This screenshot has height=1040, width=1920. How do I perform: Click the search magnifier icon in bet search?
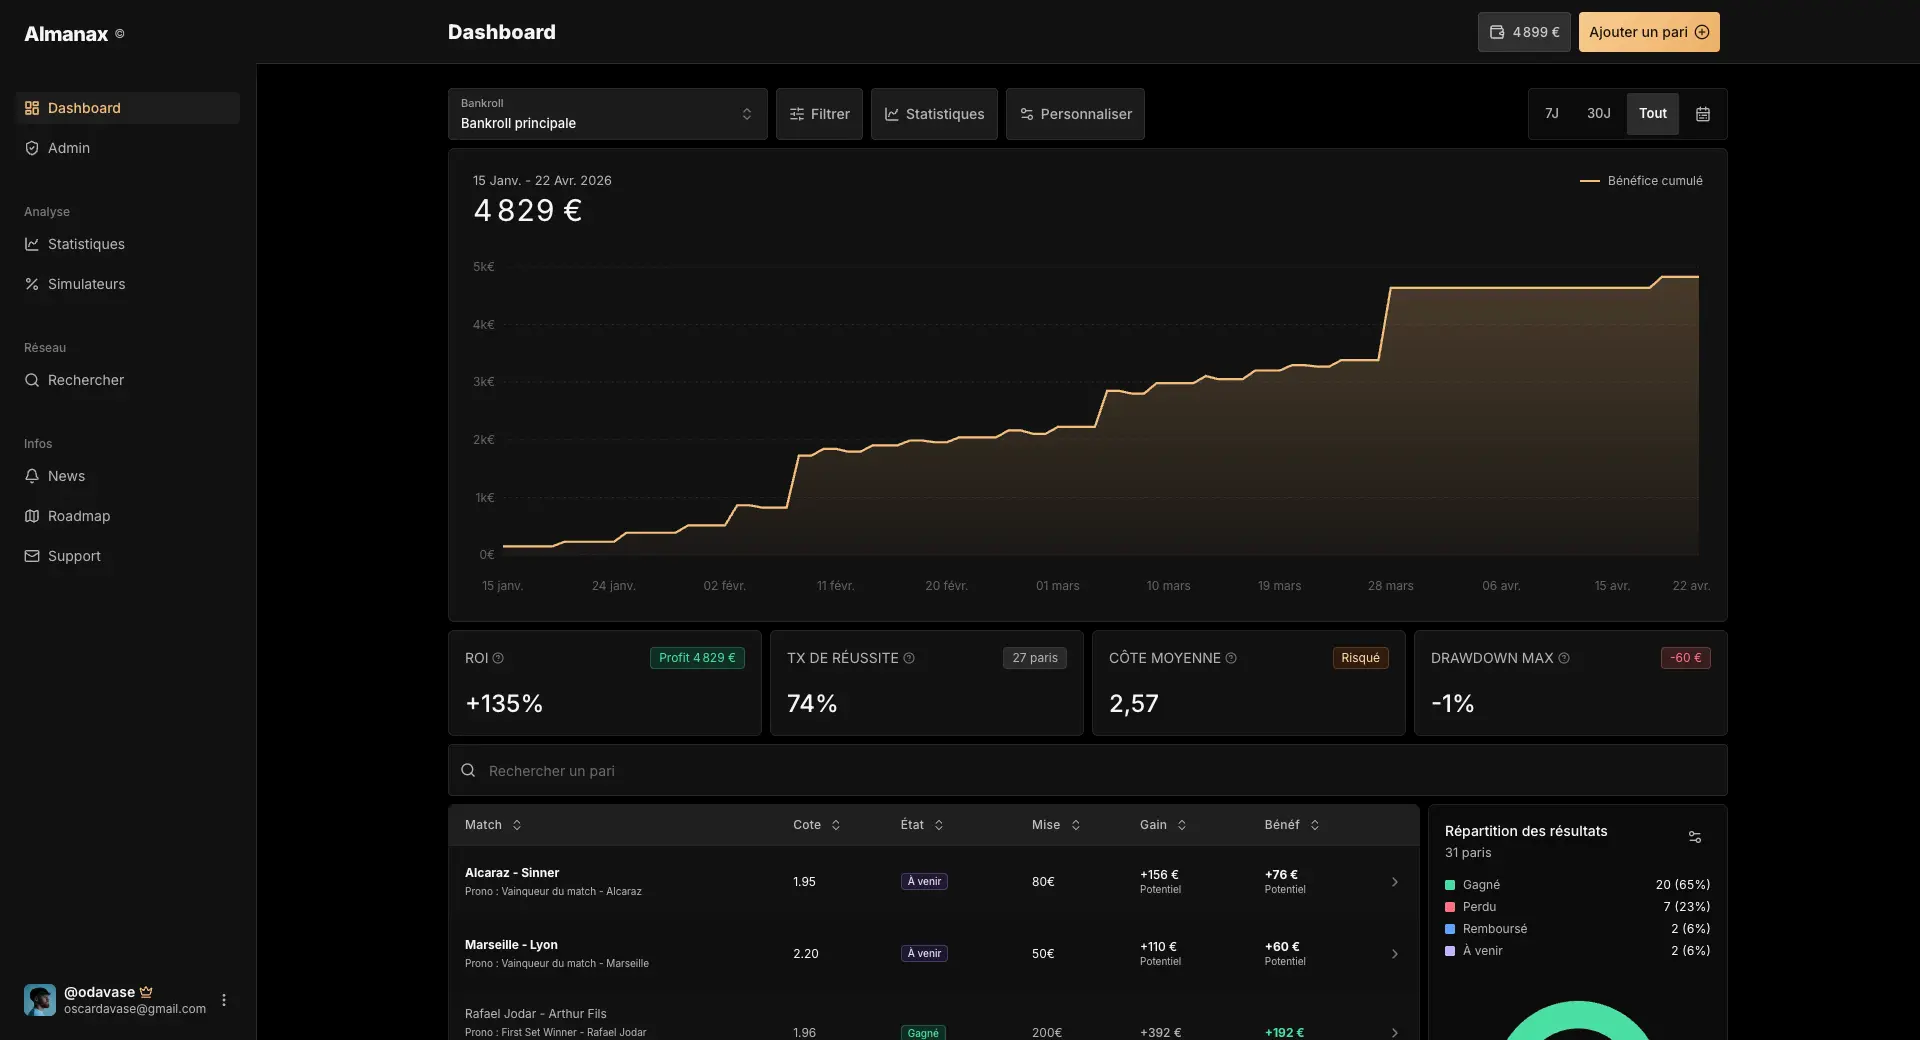tap(468, 770)
